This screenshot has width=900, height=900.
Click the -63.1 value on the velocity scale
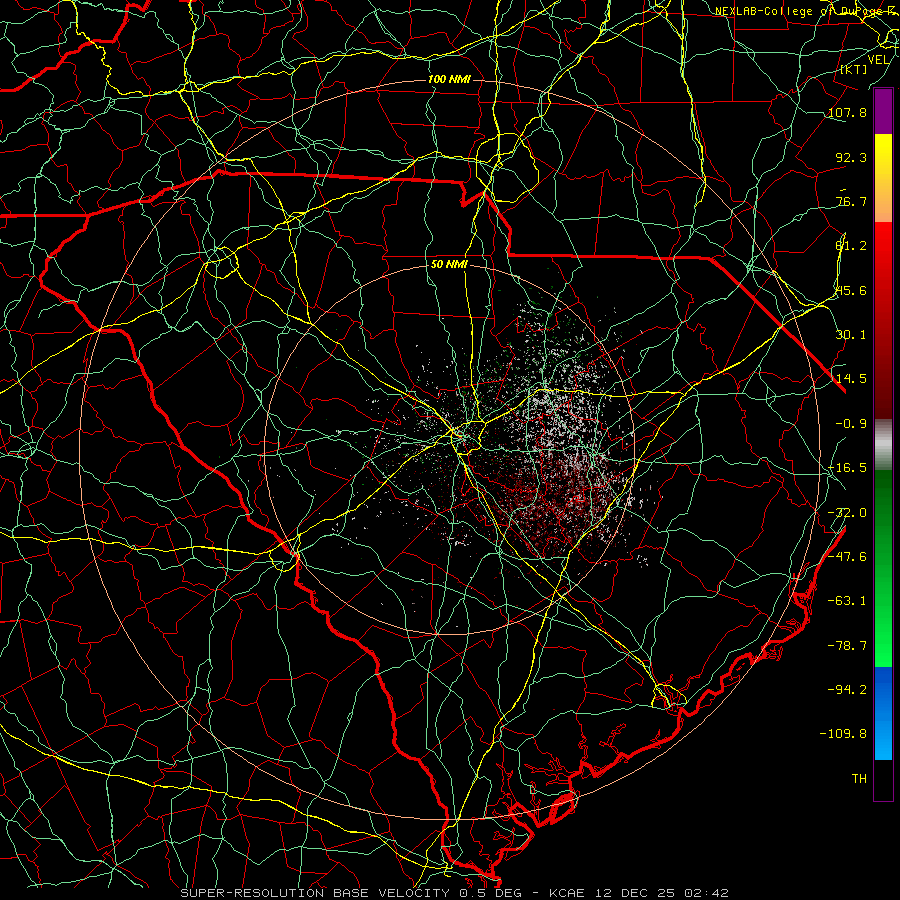(x=847, y=601)
